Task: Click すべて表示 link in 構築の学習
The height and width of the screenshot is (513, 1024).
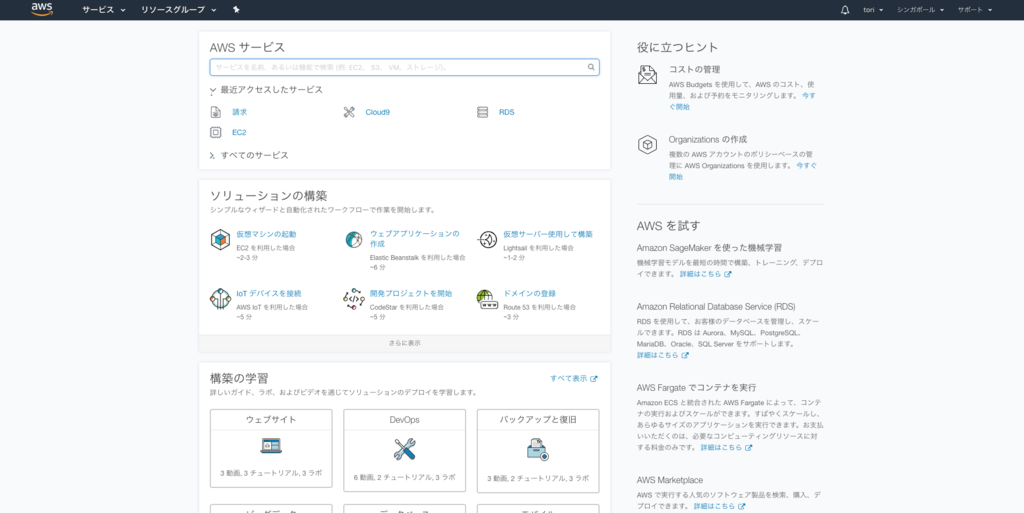Action: 568,379
